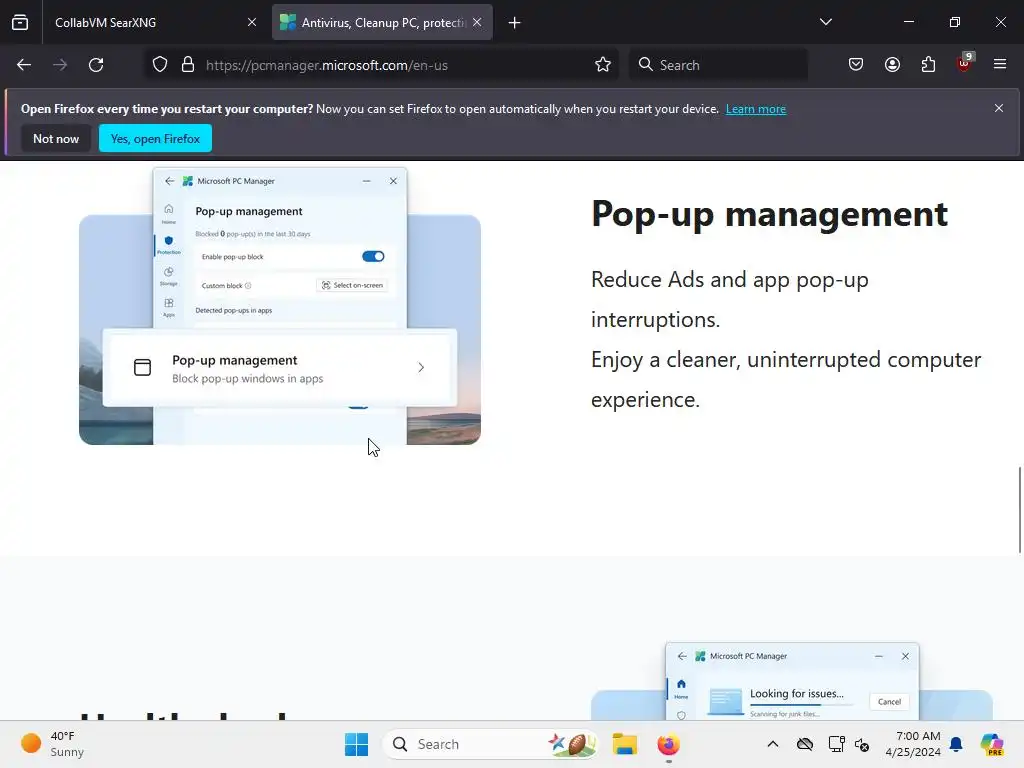Image resolution: width=1024 pixels, height=768 pixels.
Task: Select the Antivirus, Cleanup PC tab
Action: (x=382, y=22)
